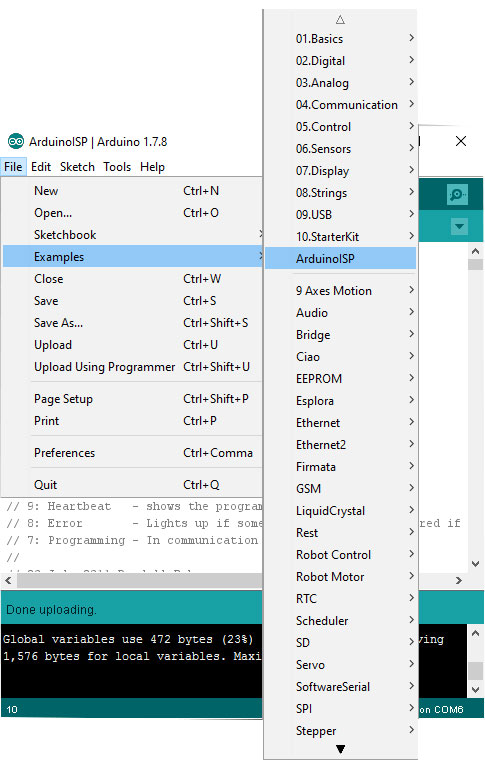Open the tab options dropdown arrow

[x=459, y=226]
